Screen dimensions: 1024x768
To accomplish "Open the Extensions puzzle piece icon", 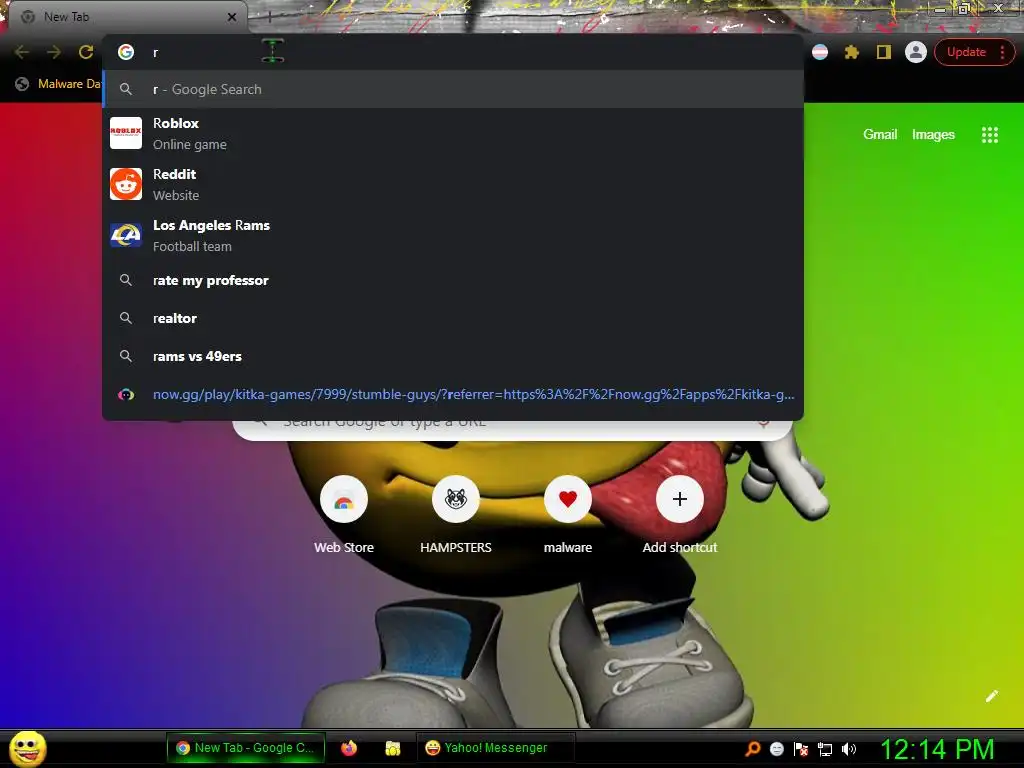I will (851, 52).
